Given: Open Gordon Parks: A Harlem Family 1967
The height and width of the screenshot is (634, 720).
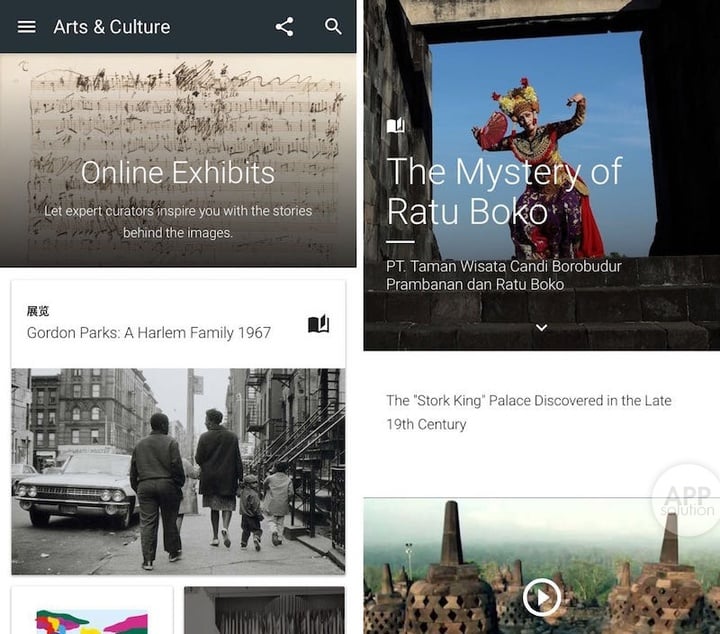Looking at the screenshot, I should (149, 333).
